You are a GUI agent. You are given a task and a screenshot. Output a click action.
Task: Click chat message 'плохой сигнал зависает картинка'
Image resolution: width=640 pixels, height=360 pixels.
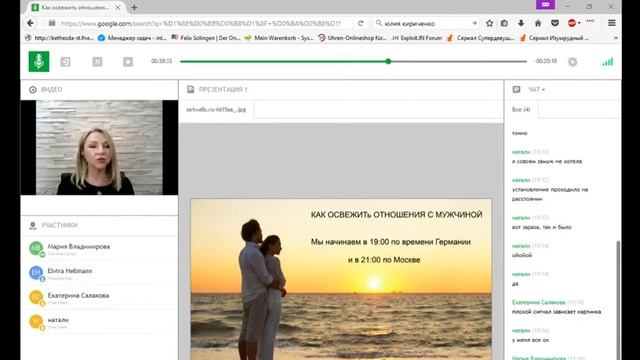pos(556,312)
